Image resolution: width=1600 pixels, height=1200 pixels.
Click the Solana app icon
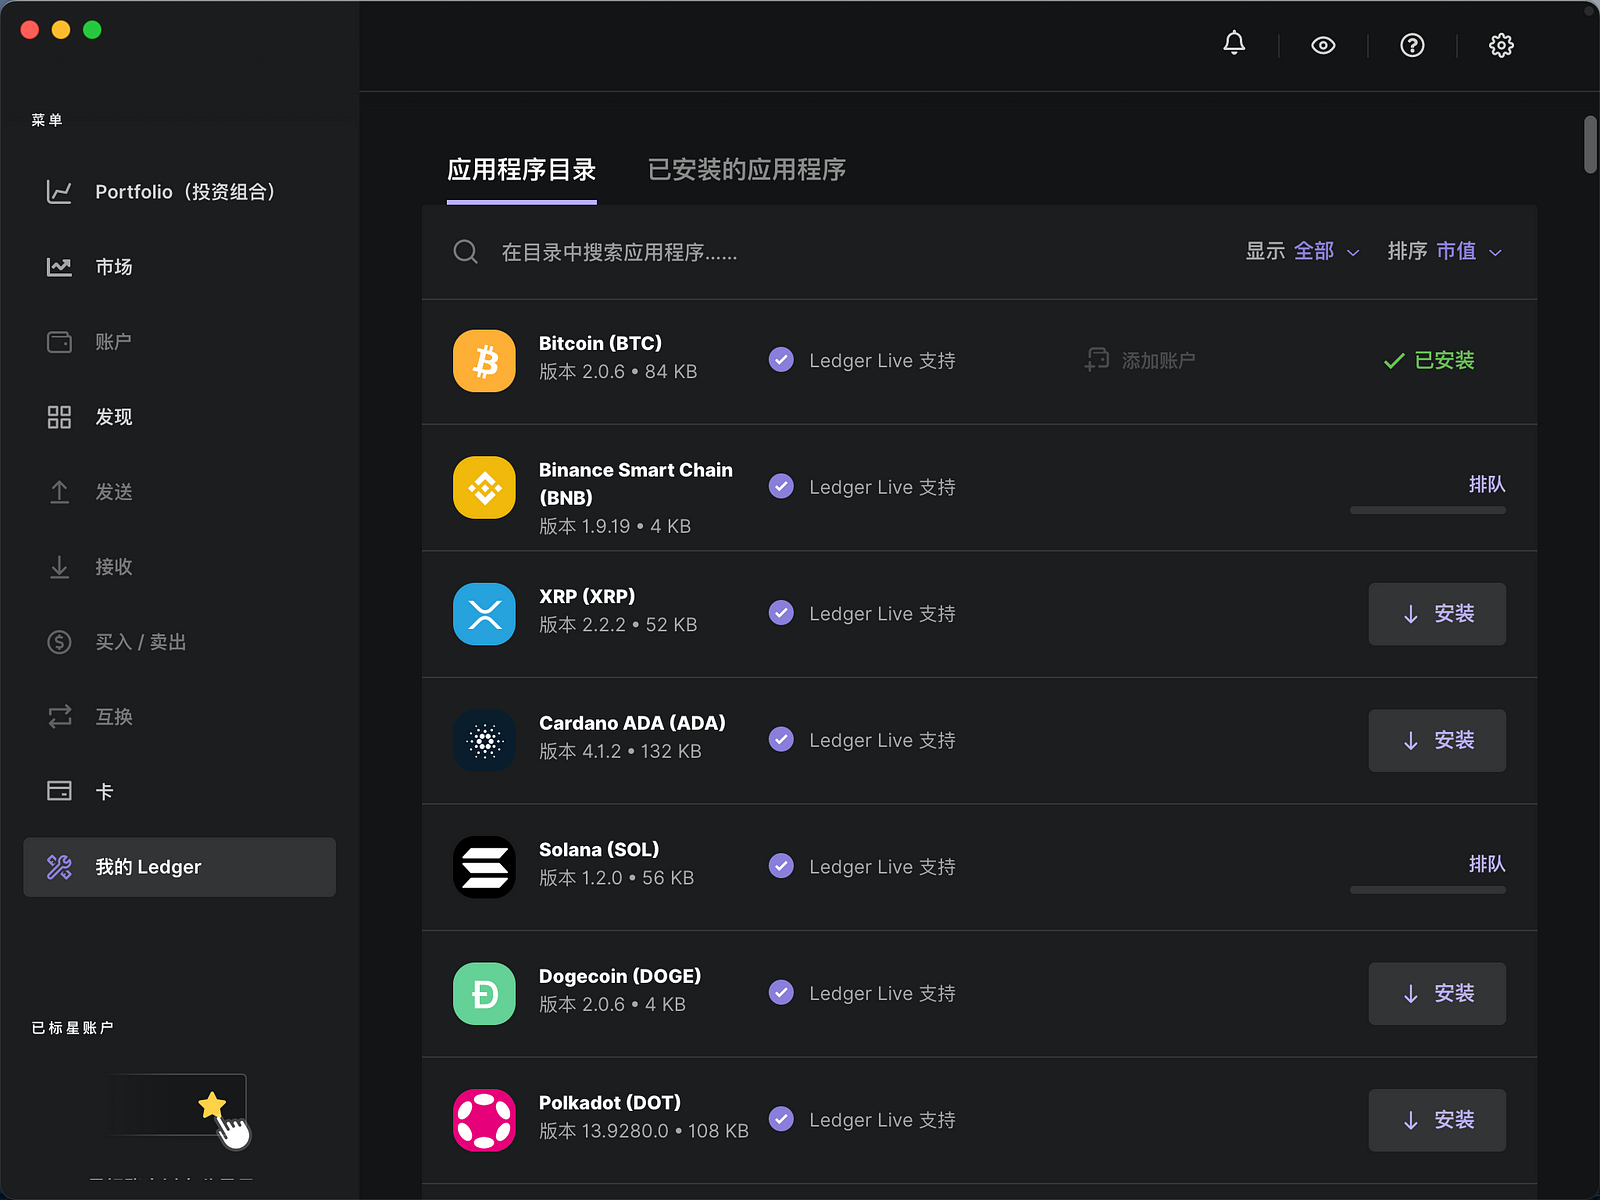tap(484, 867)
